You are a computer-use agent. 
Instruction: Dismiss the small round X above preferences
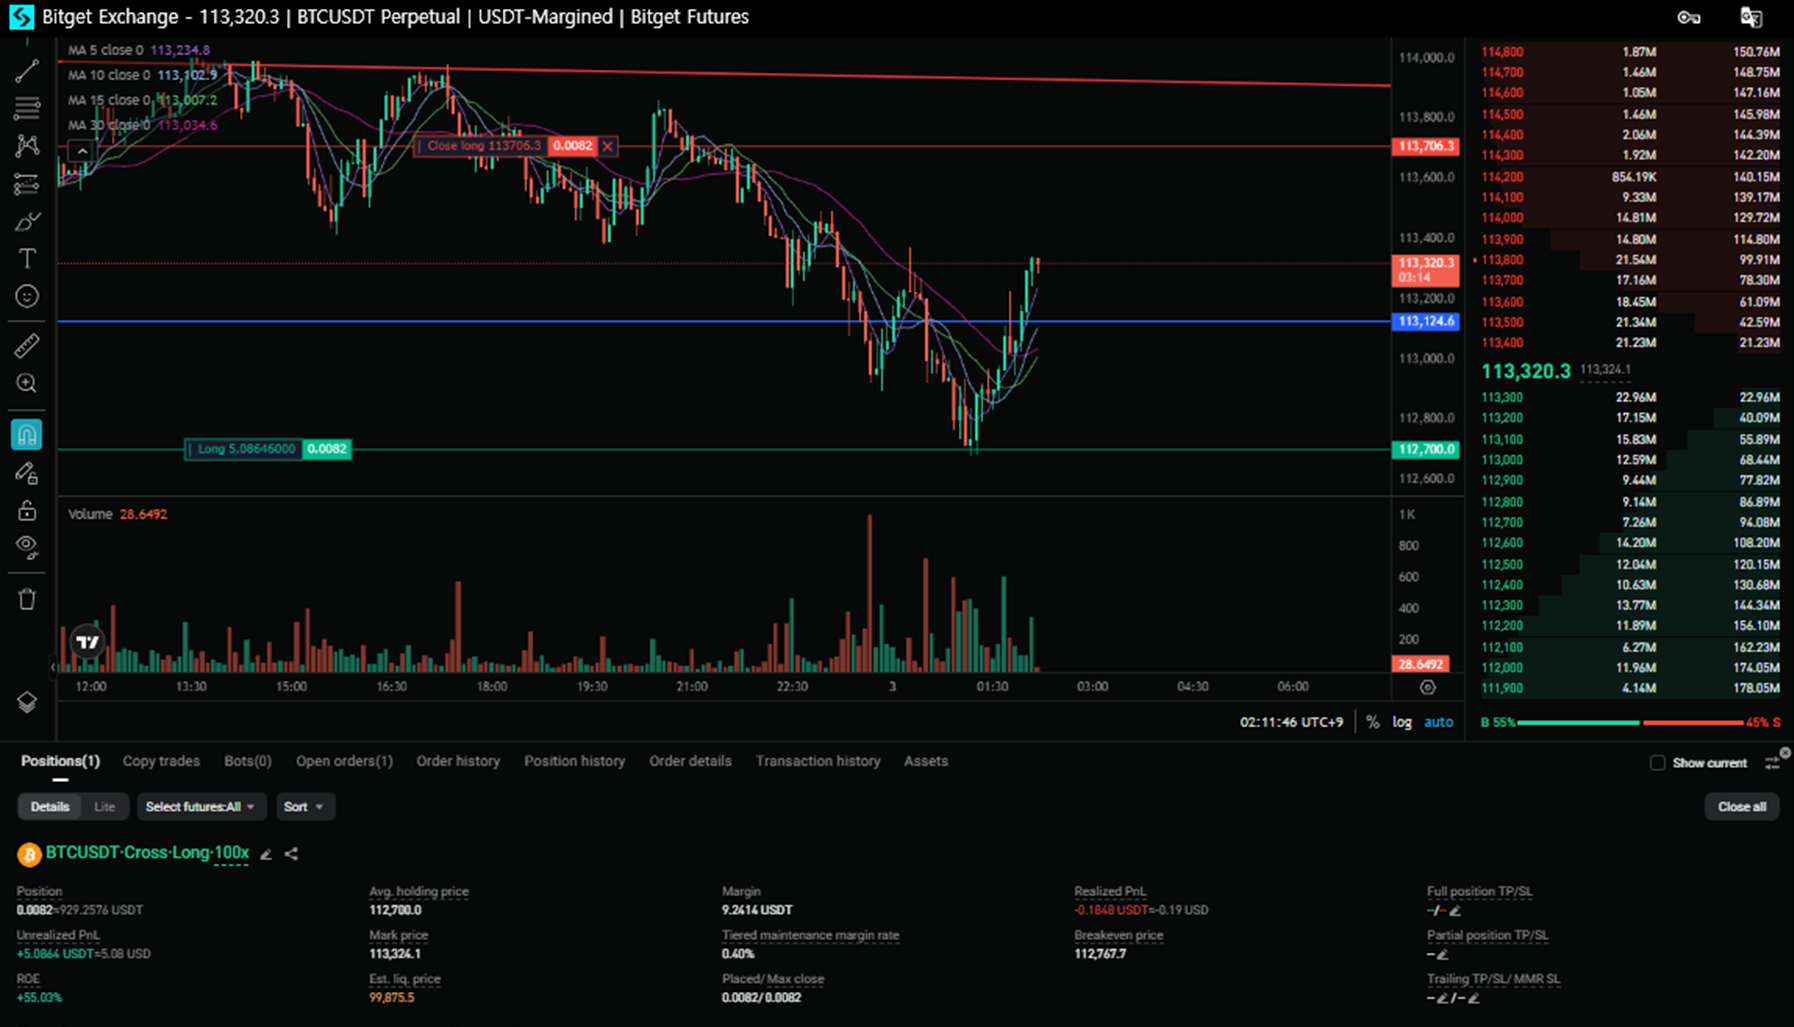[1785, 753]
